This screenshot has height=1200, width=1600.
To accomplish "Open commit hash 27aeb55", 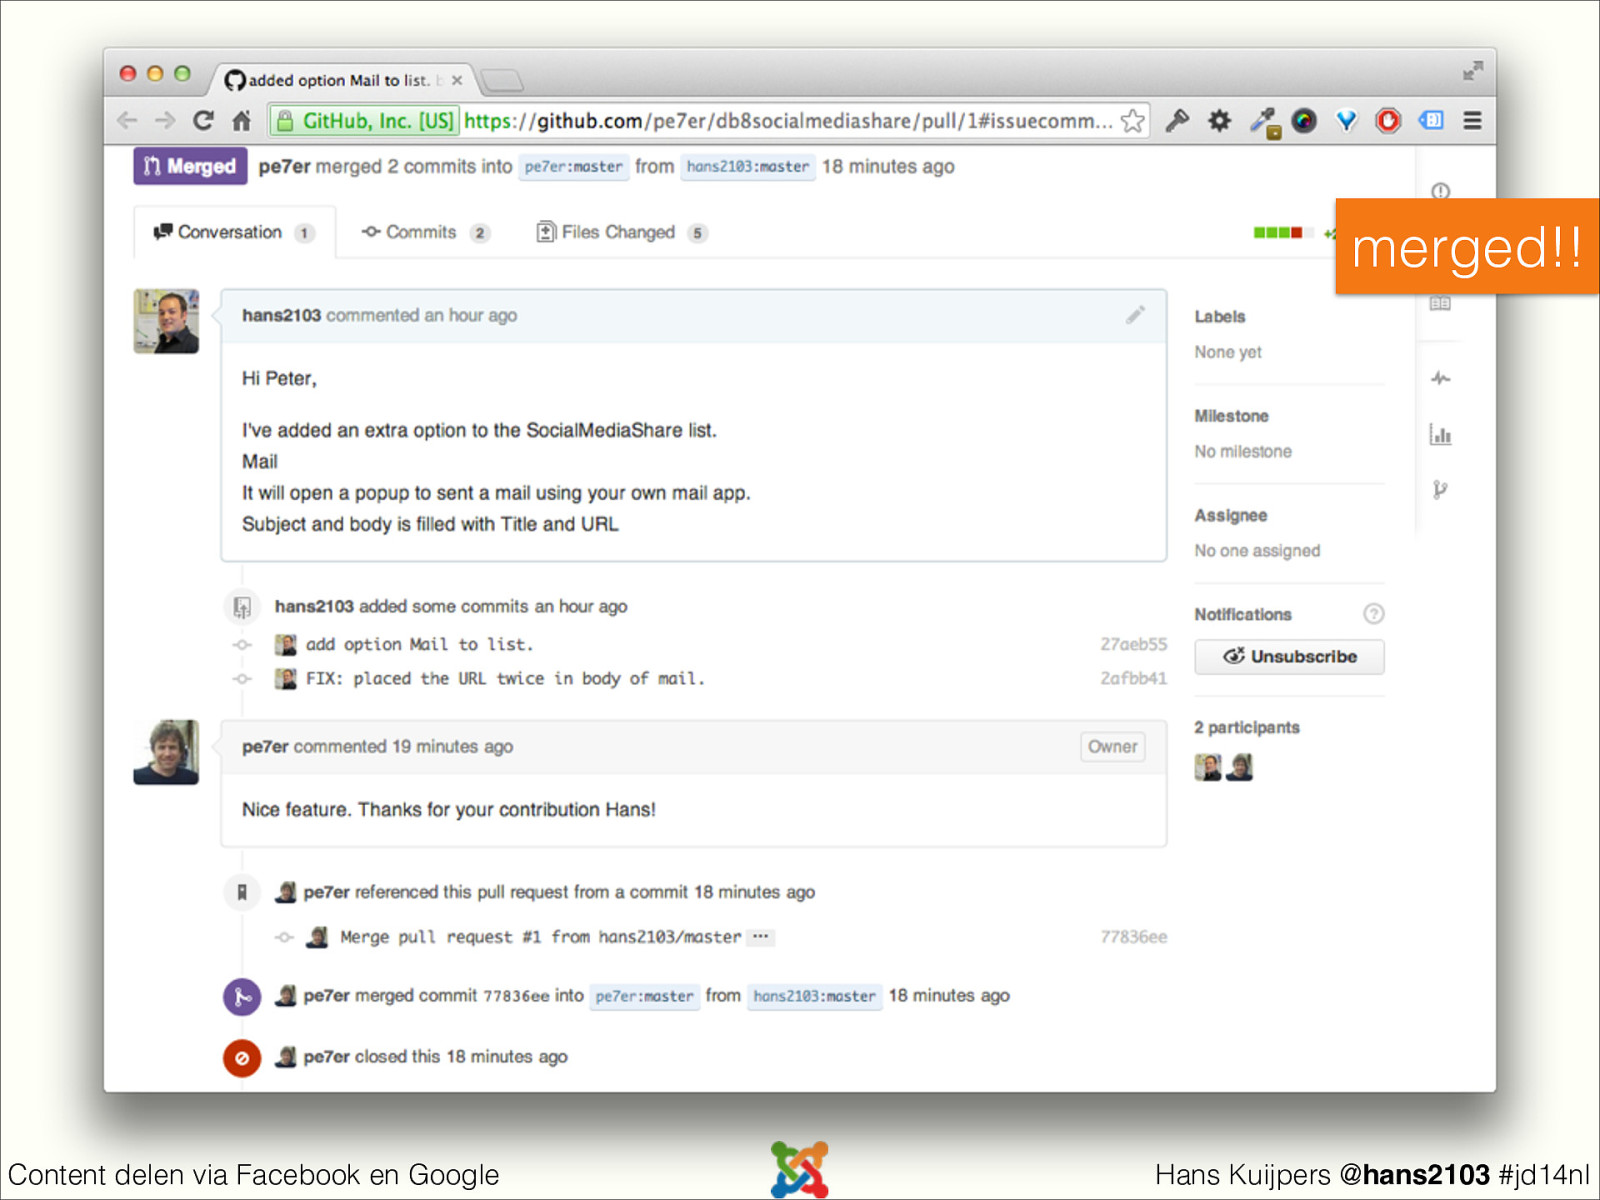I will [x=1133, y=645].
